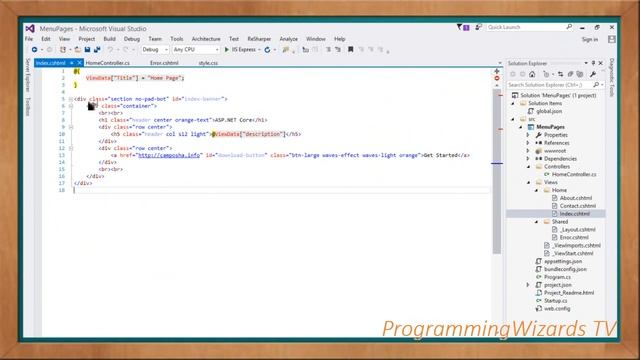This screenshot has height=360, width=640.
Task: Click the Collapse All icon in Solution Explorer
Action: 570,74
